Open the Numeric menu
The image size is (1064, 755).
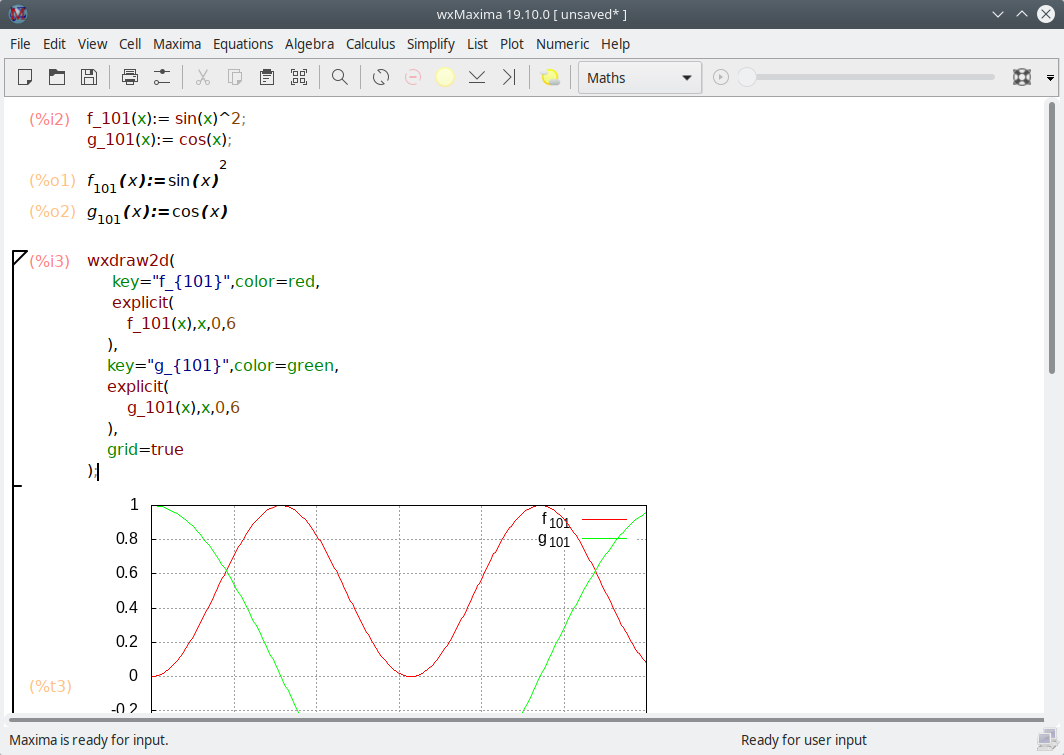pos(563,44)
